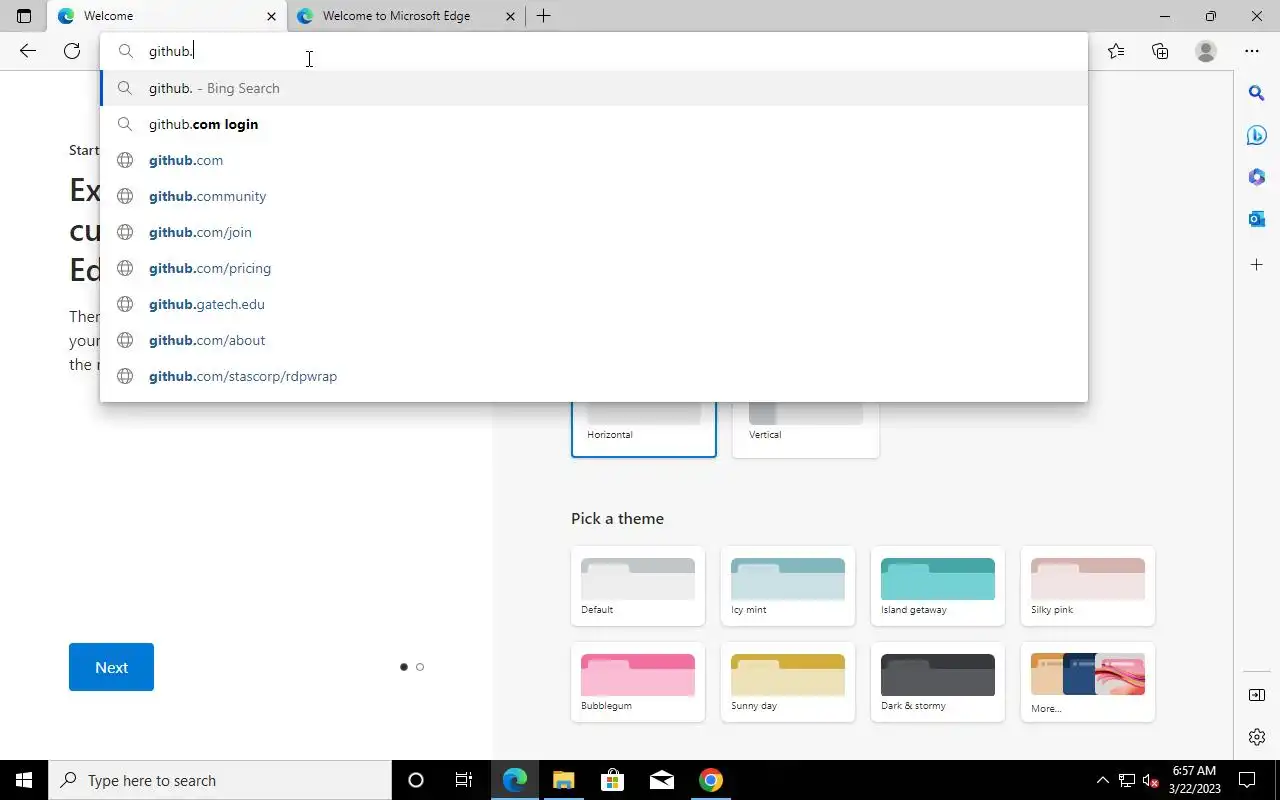Choose the github.com suggestion
The image size is (1280, 800).
(x=594, y=160)
